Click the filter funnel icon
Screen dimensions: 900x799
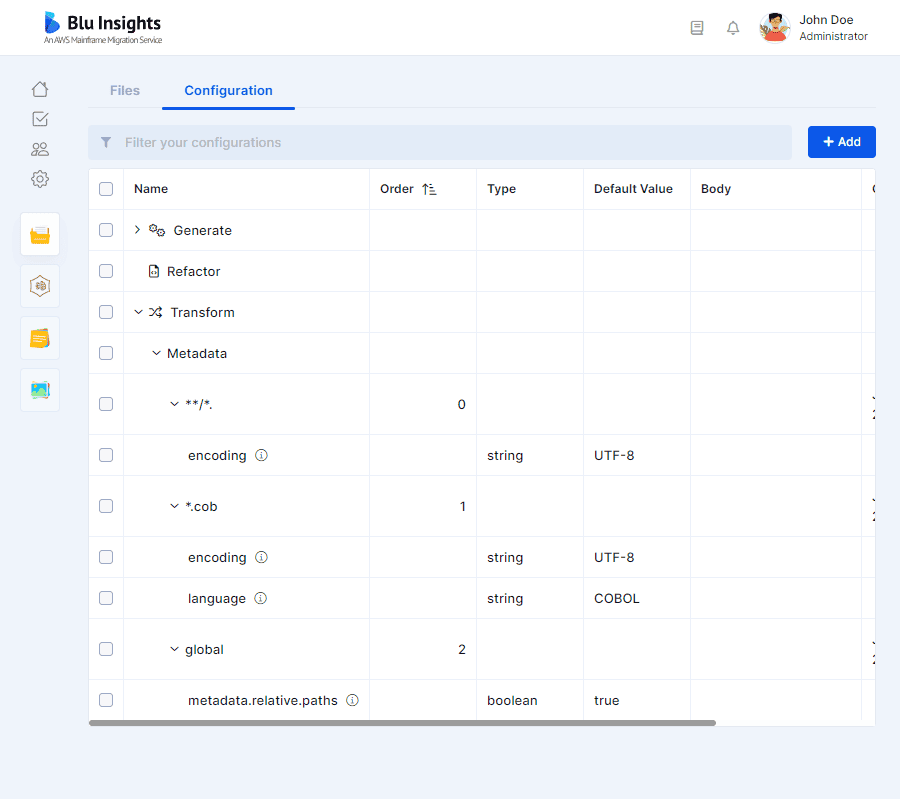(106, 142)
